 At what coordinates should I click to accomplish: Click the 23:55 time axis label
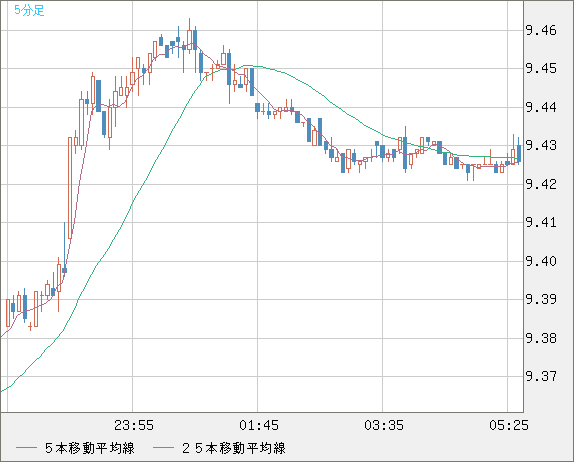tap(134, 425)
